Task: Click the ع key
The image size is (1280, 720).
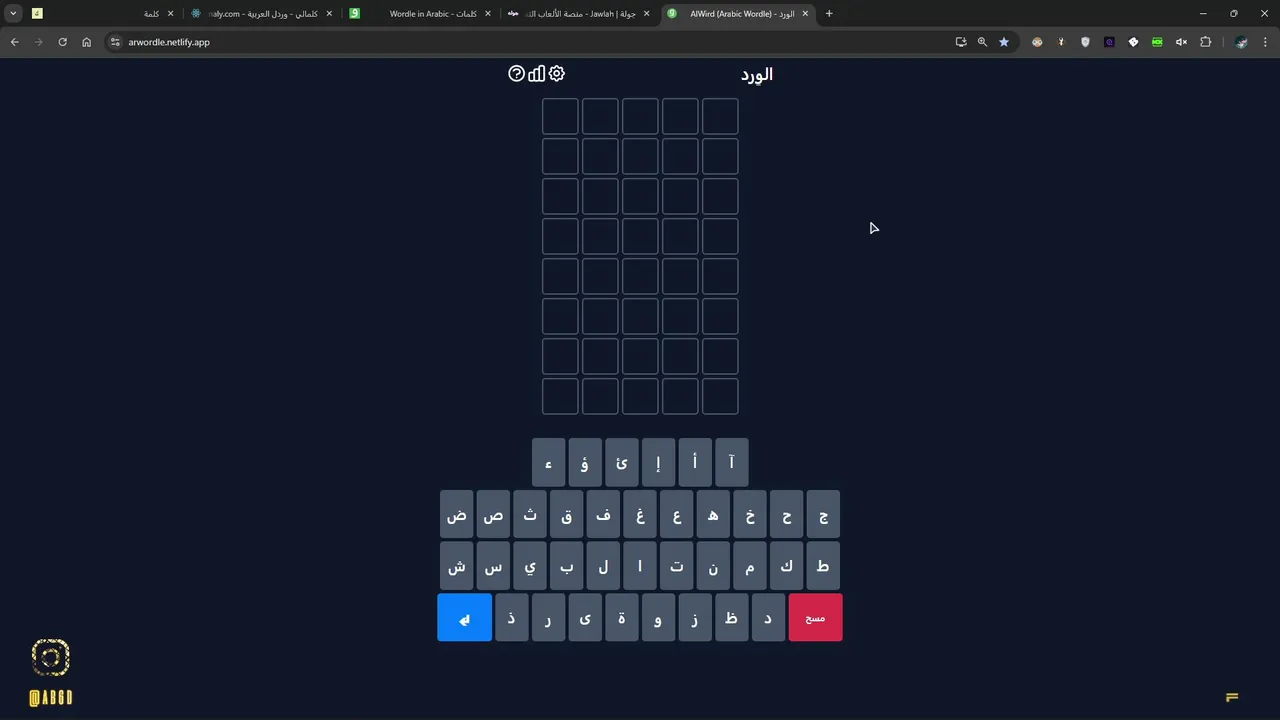Action: point(676,515)
